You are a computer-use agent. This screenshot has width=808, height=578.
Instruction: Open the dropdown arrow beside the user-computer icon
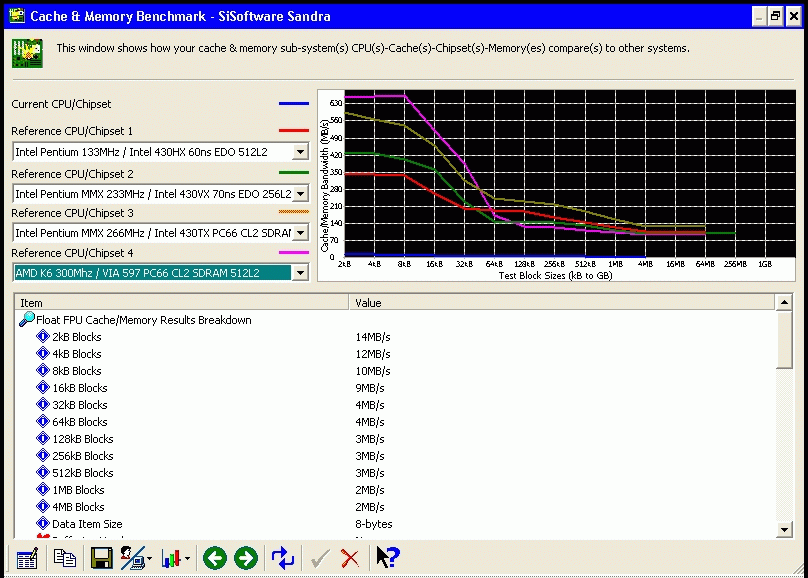[x=150, y=559]
